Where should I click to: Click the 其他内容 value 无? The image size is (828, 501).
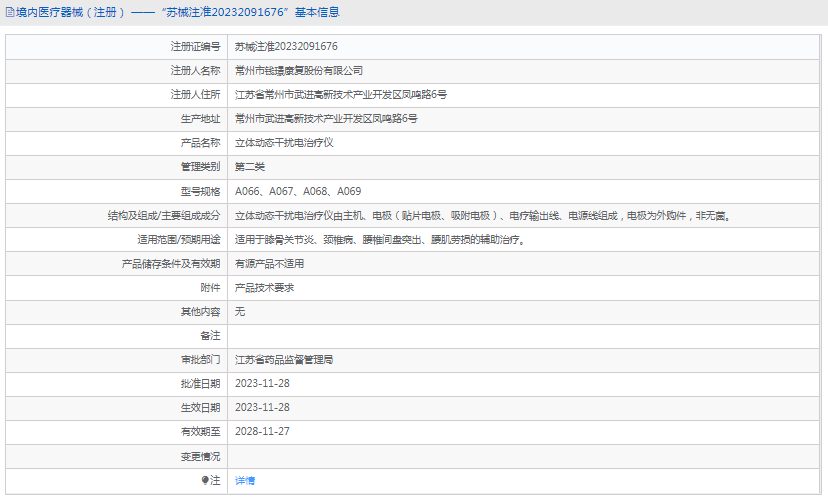240,311
